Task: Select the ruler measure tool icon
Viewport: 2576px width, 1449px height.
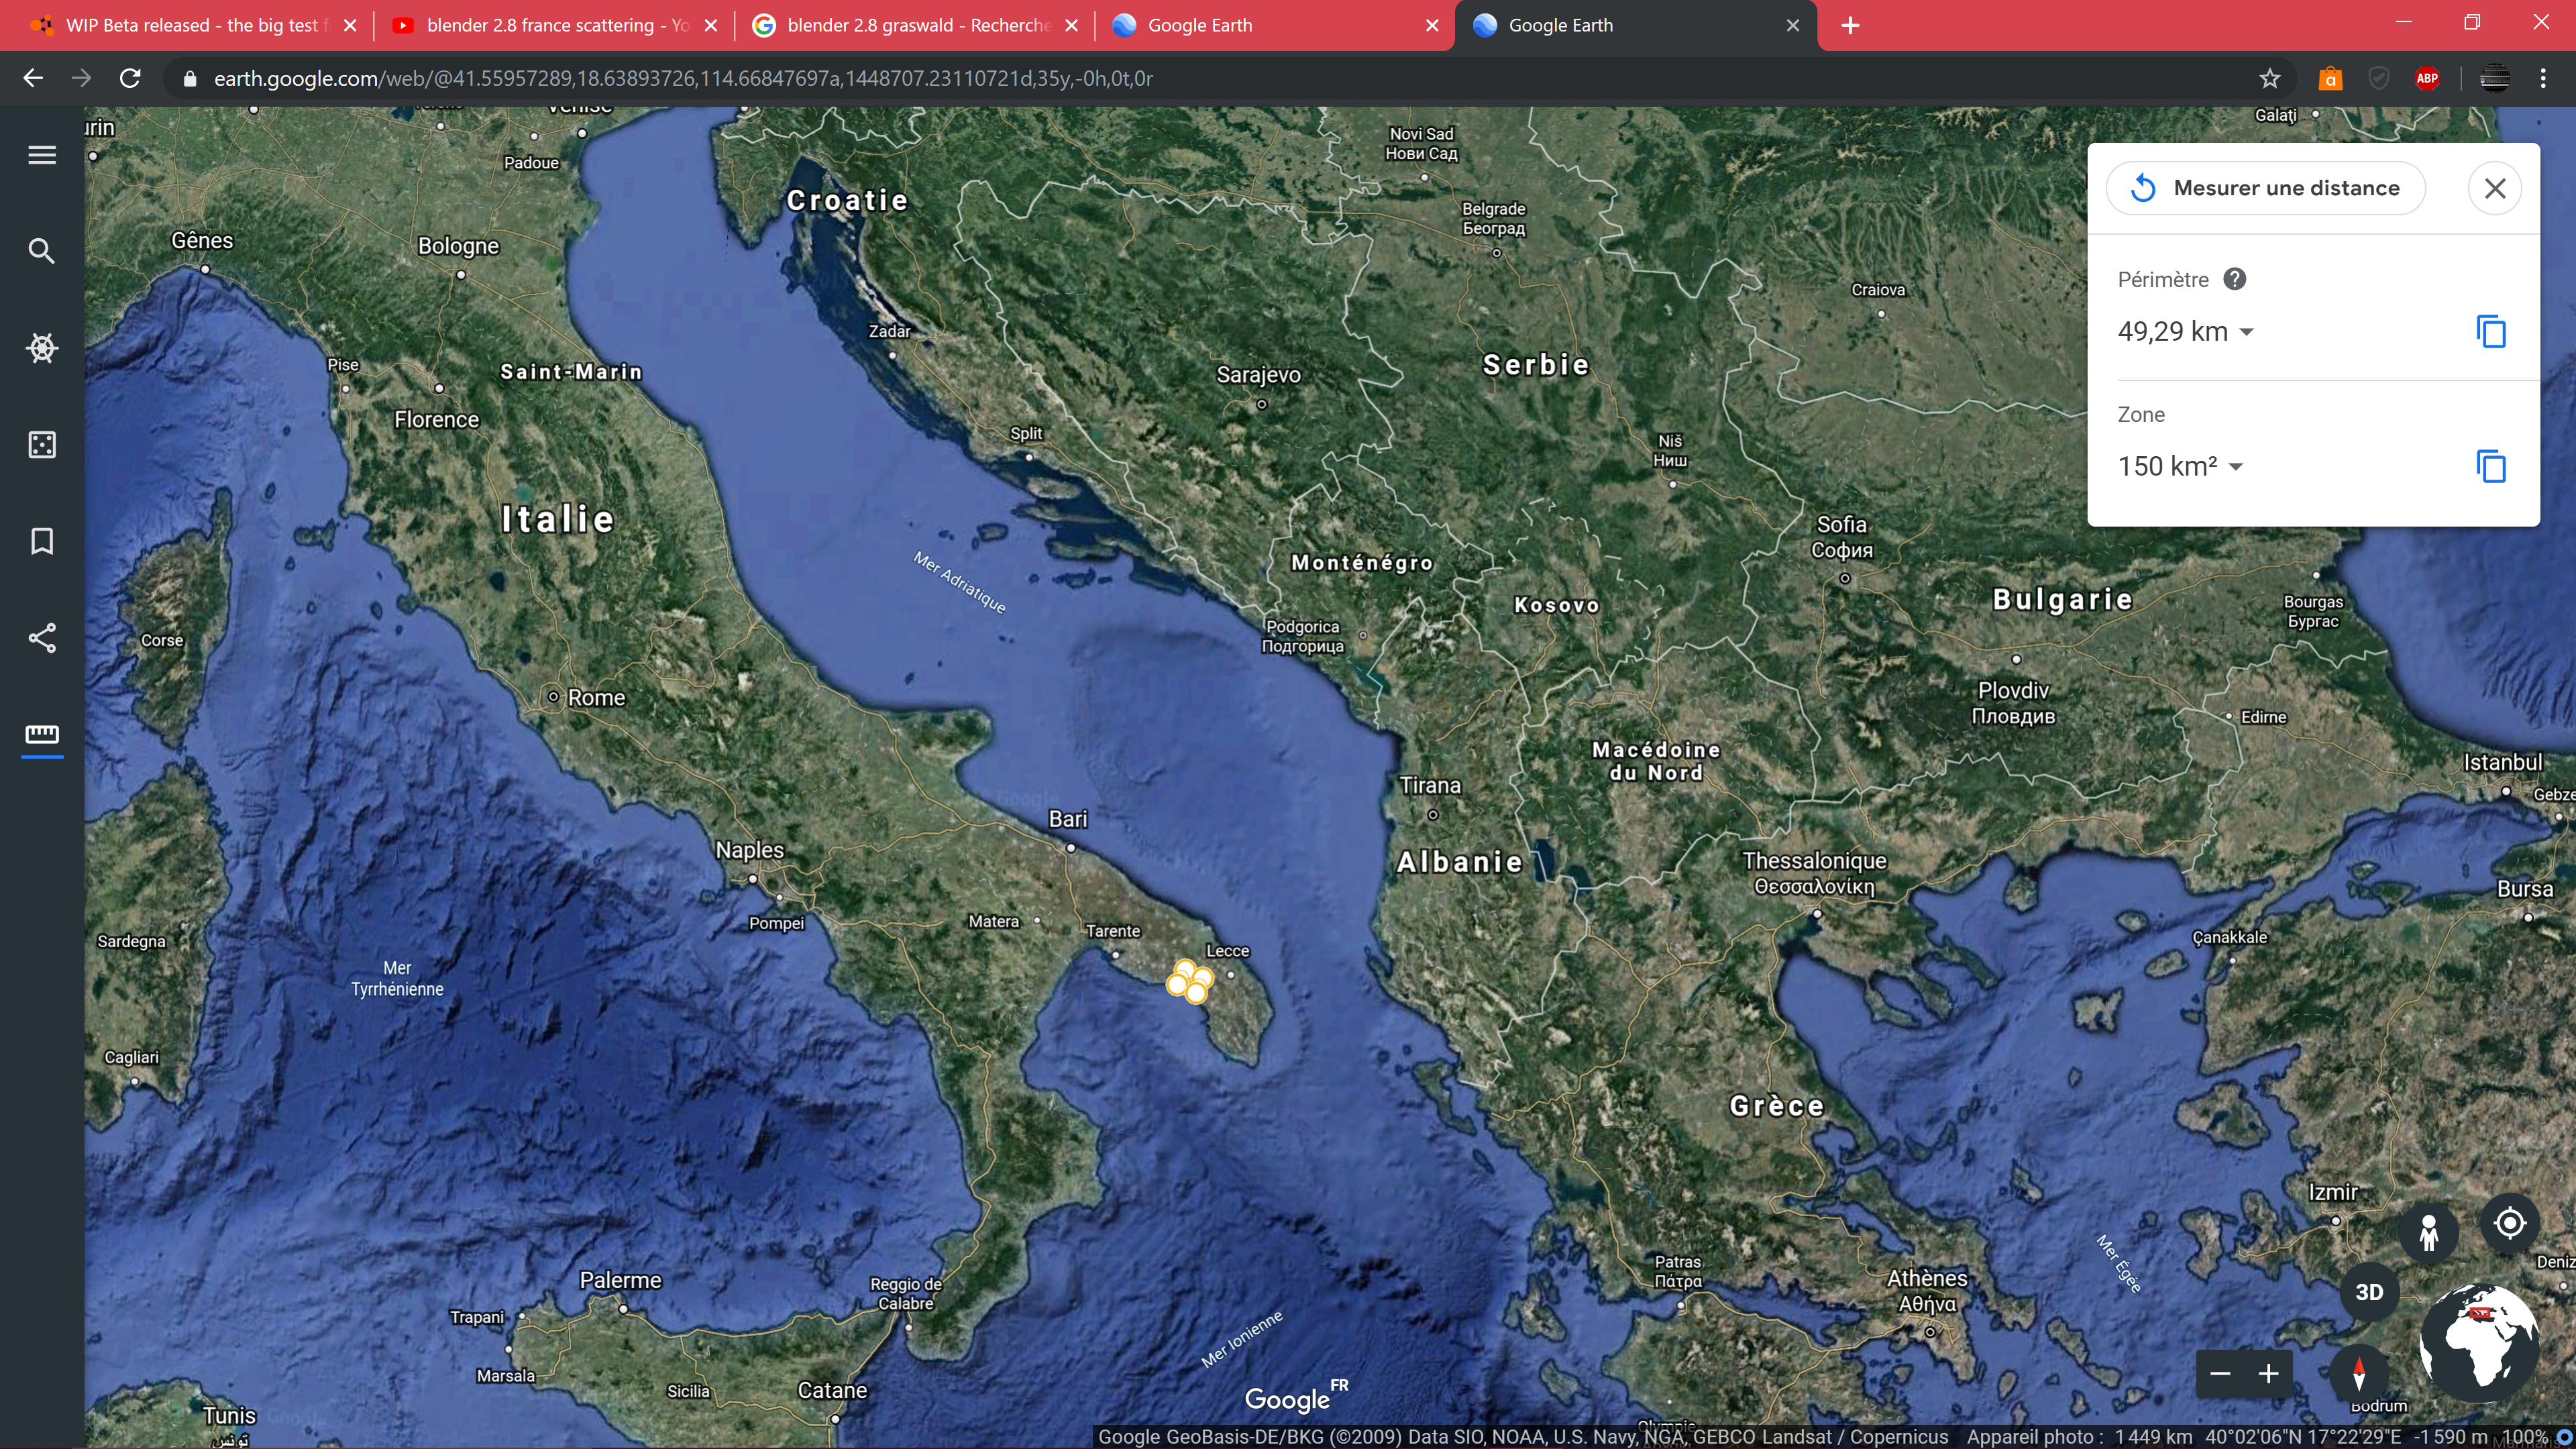Action: [x=42, y=735]
